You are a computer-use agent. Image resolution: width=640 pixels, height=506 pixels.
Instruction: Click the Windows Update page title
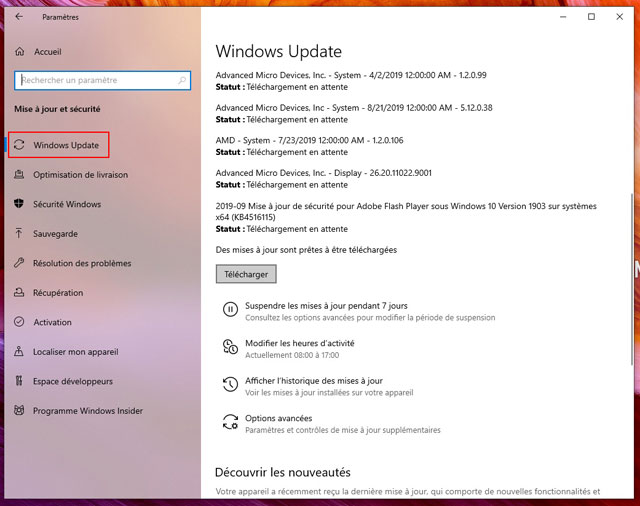click(x=279, y=51)
